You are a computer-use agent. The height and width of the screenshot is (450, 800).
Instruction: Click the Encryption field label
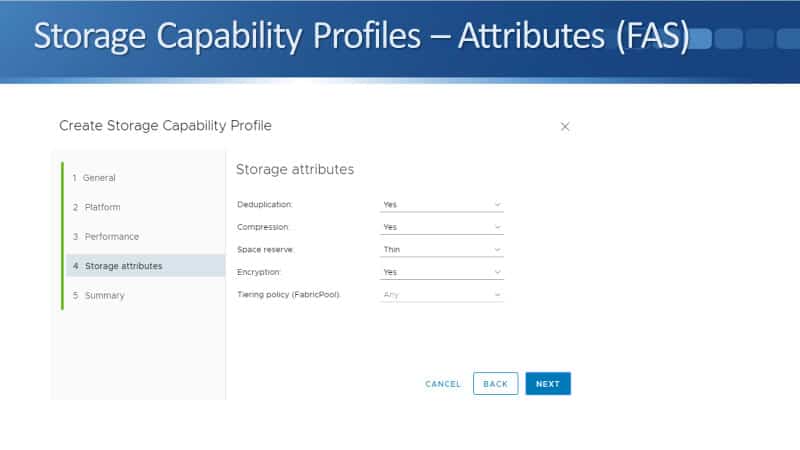click(x=259, y=272)
